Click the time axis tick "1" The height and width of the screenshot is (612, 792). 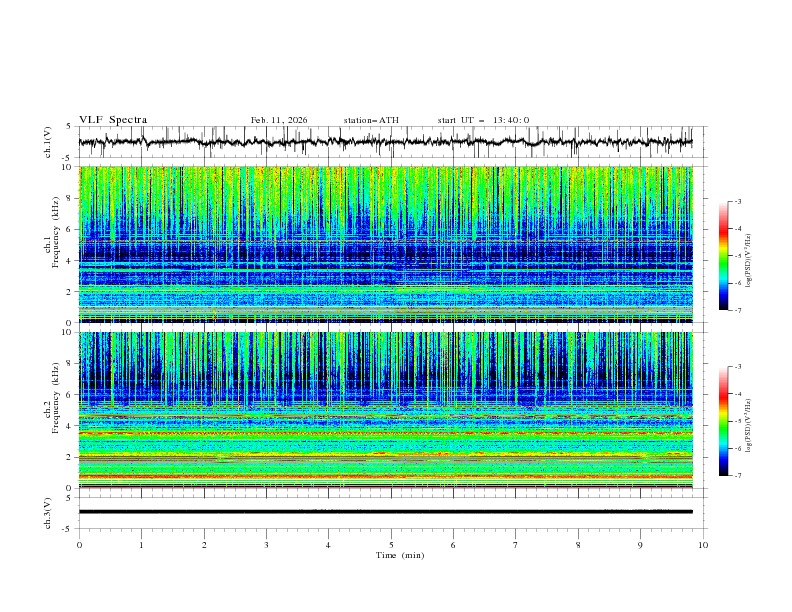[141, 545]
